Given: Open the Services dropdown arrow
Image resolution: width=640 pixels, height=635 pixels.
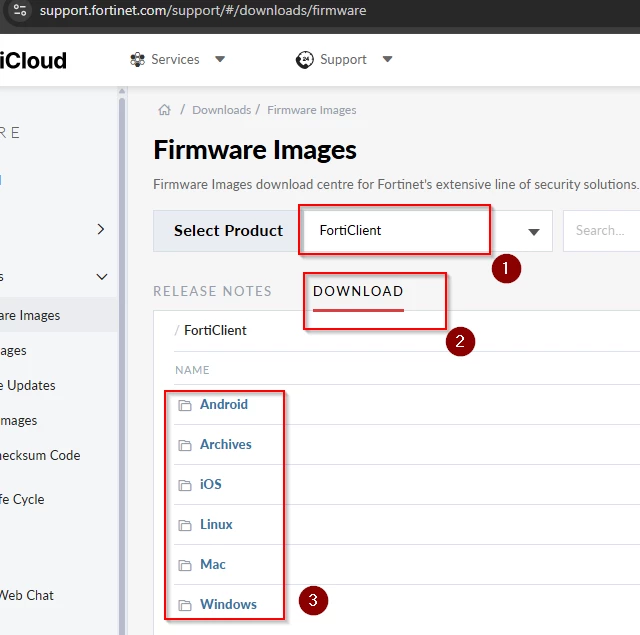Looking at the screenshot, I should click(220, 60).
